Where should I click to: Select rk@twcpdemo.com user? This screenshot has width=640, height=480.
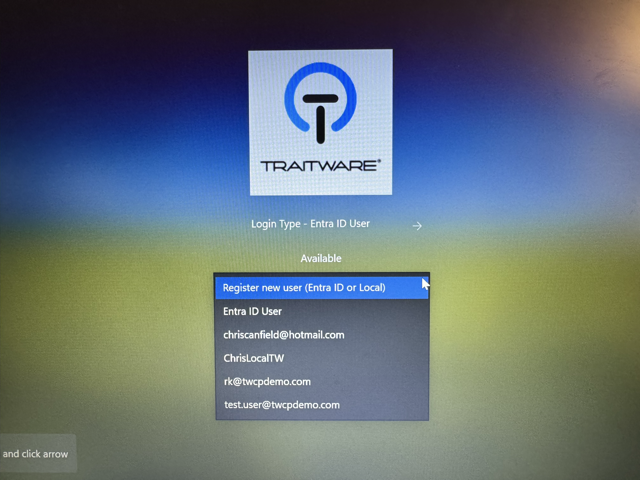point(322,382)
